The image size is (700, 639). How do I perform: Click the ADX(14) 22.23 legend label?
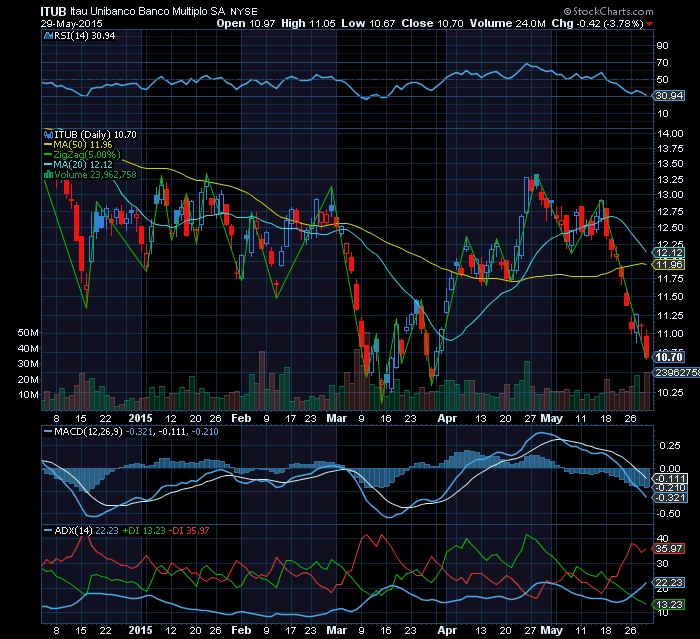86,530
